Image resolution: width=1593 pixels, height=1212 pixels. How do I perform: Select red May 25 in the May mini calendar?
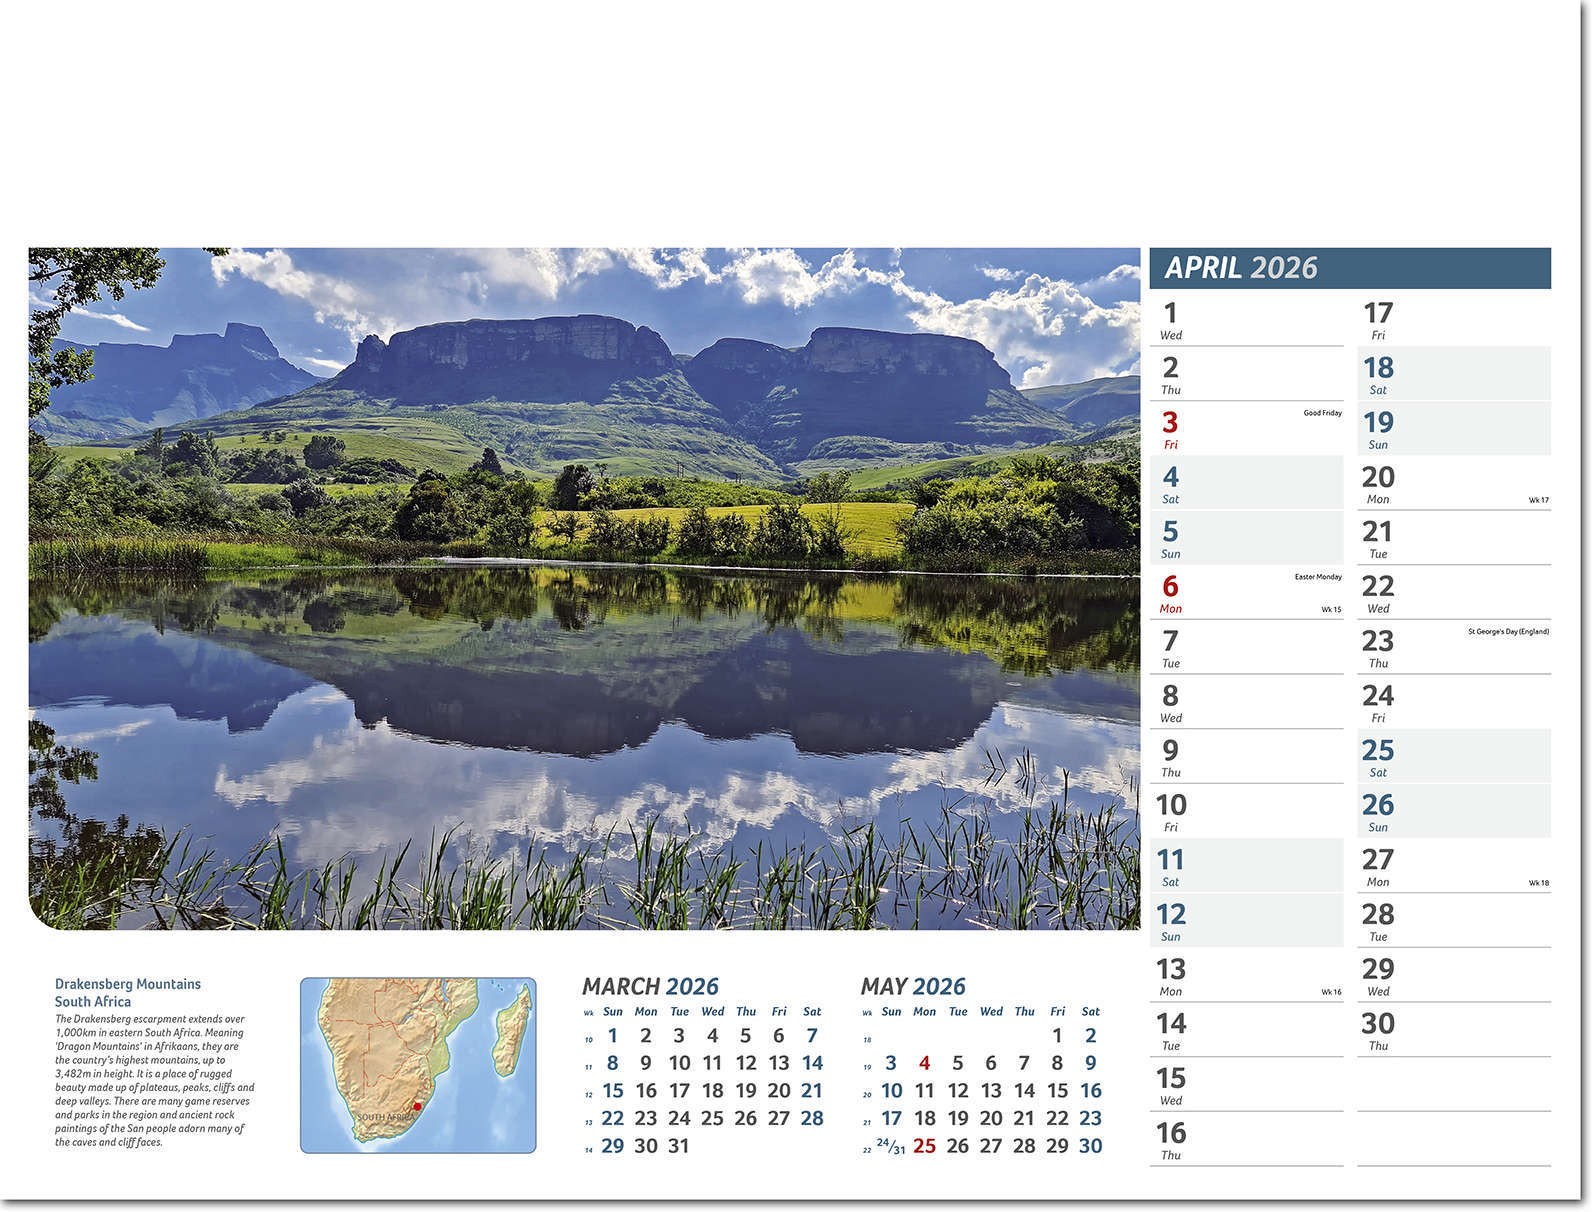point(924,1146)
